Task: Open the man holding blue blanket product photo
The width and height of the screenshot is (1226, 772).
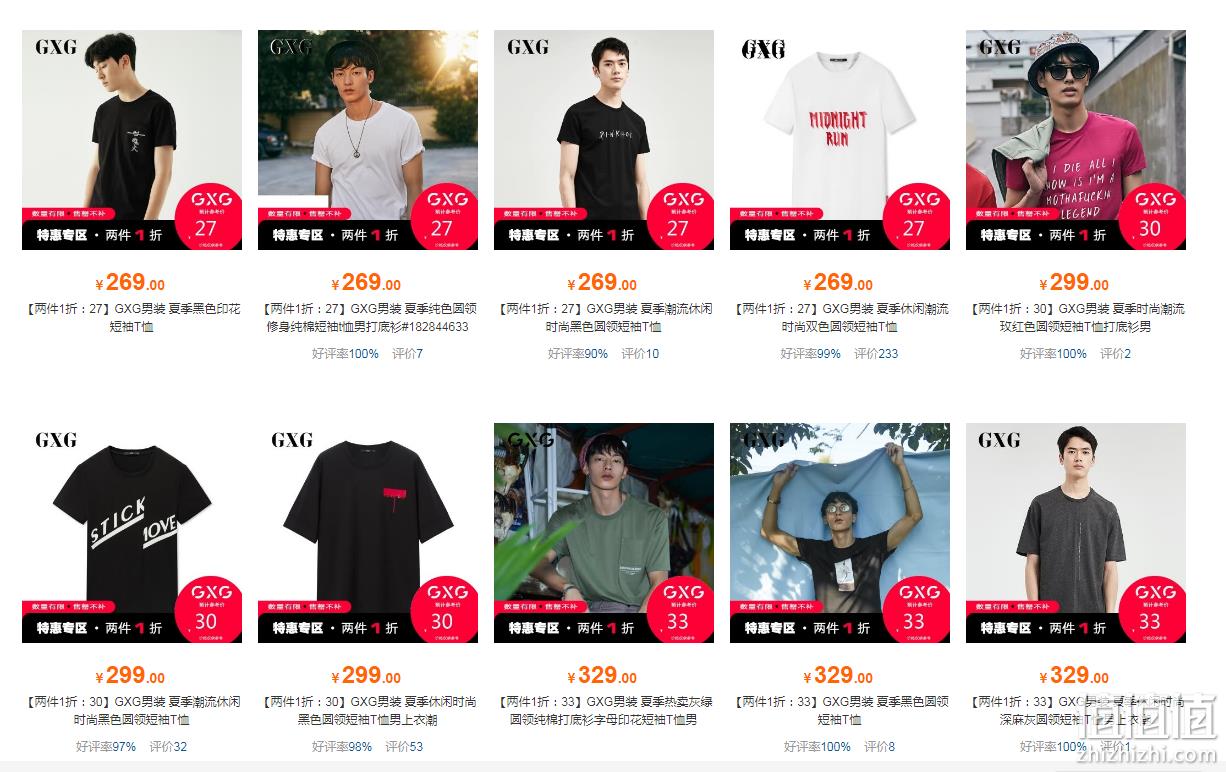Action: point(840,533)
